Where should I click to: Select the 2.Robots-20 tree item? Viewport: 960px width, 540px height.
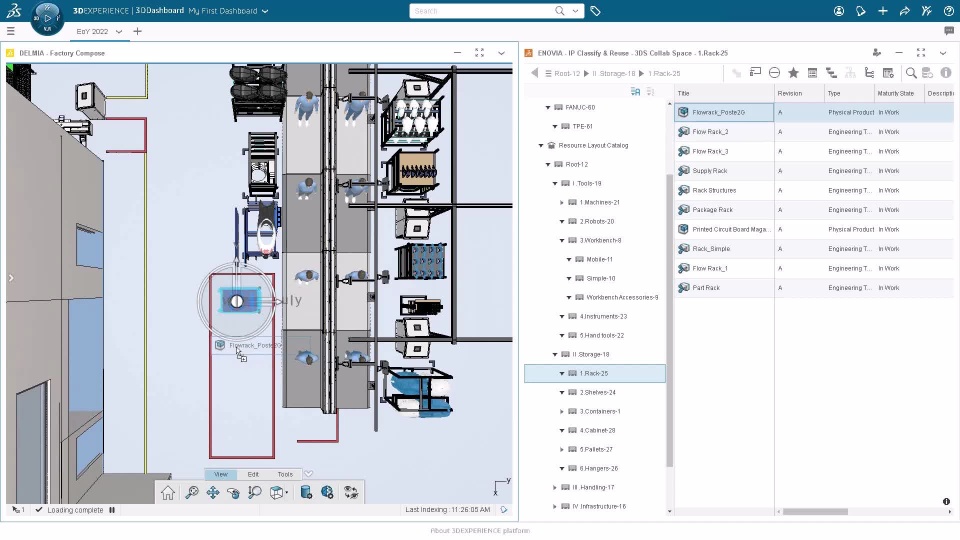coord(597,222)
